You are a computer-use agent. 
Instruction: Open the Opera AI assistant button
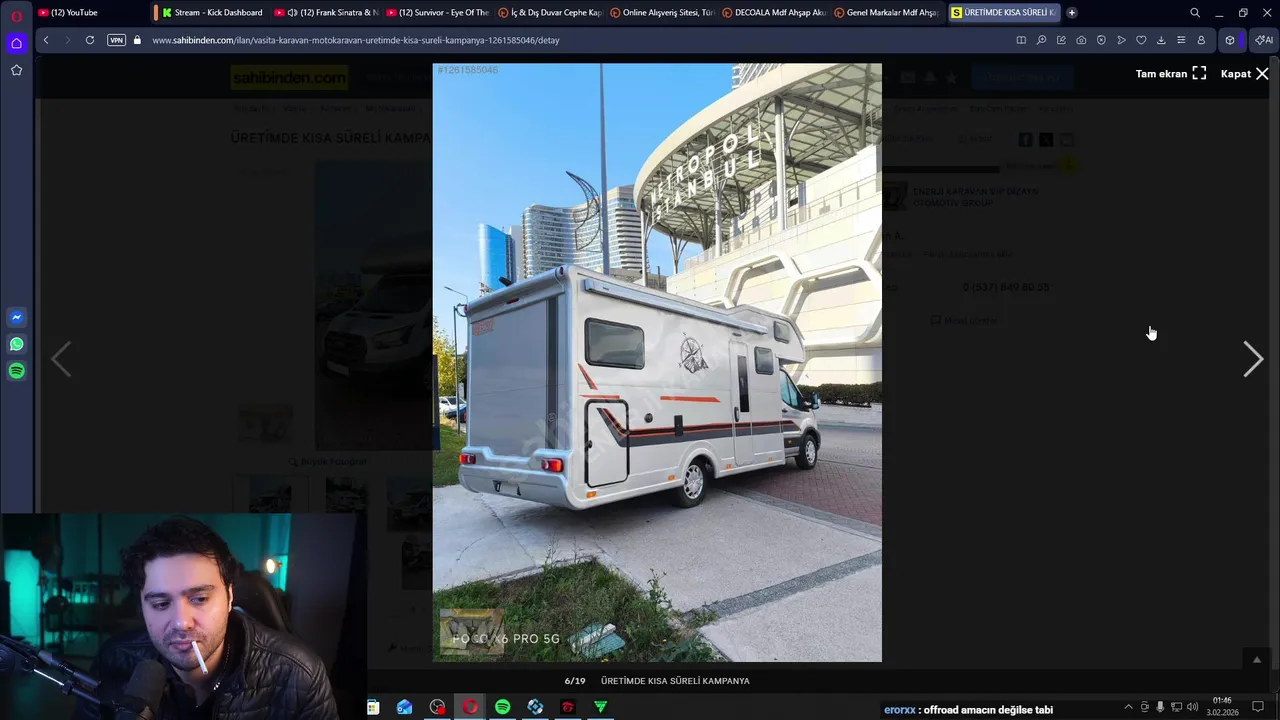(x=1263, y=40)
